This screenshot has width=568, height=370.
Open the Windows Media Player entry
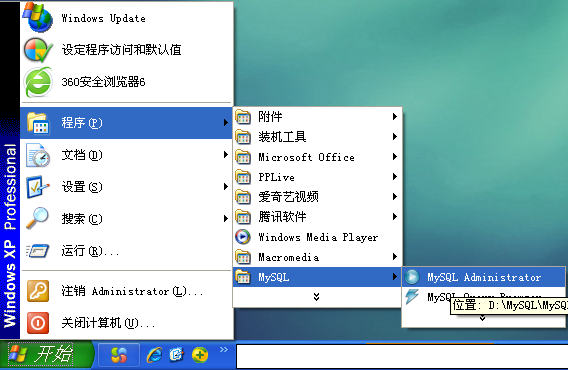click(x=317, y=237)
